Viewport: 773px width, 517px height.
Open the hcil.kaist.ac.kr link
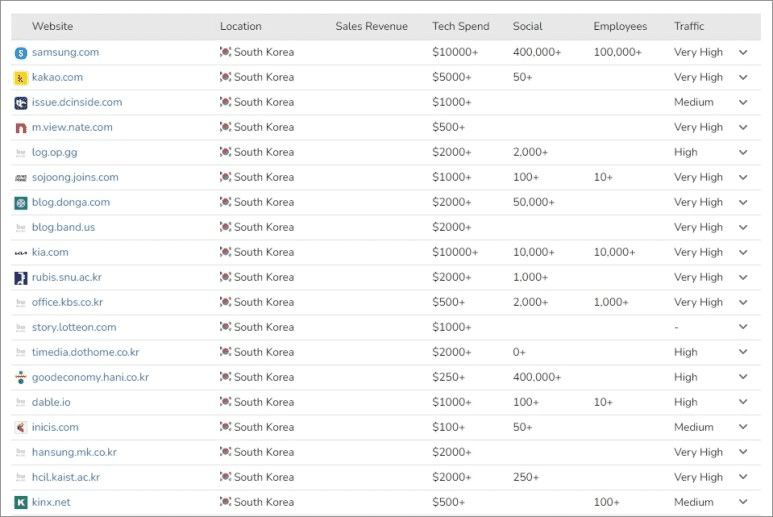(x=66, y=477)
